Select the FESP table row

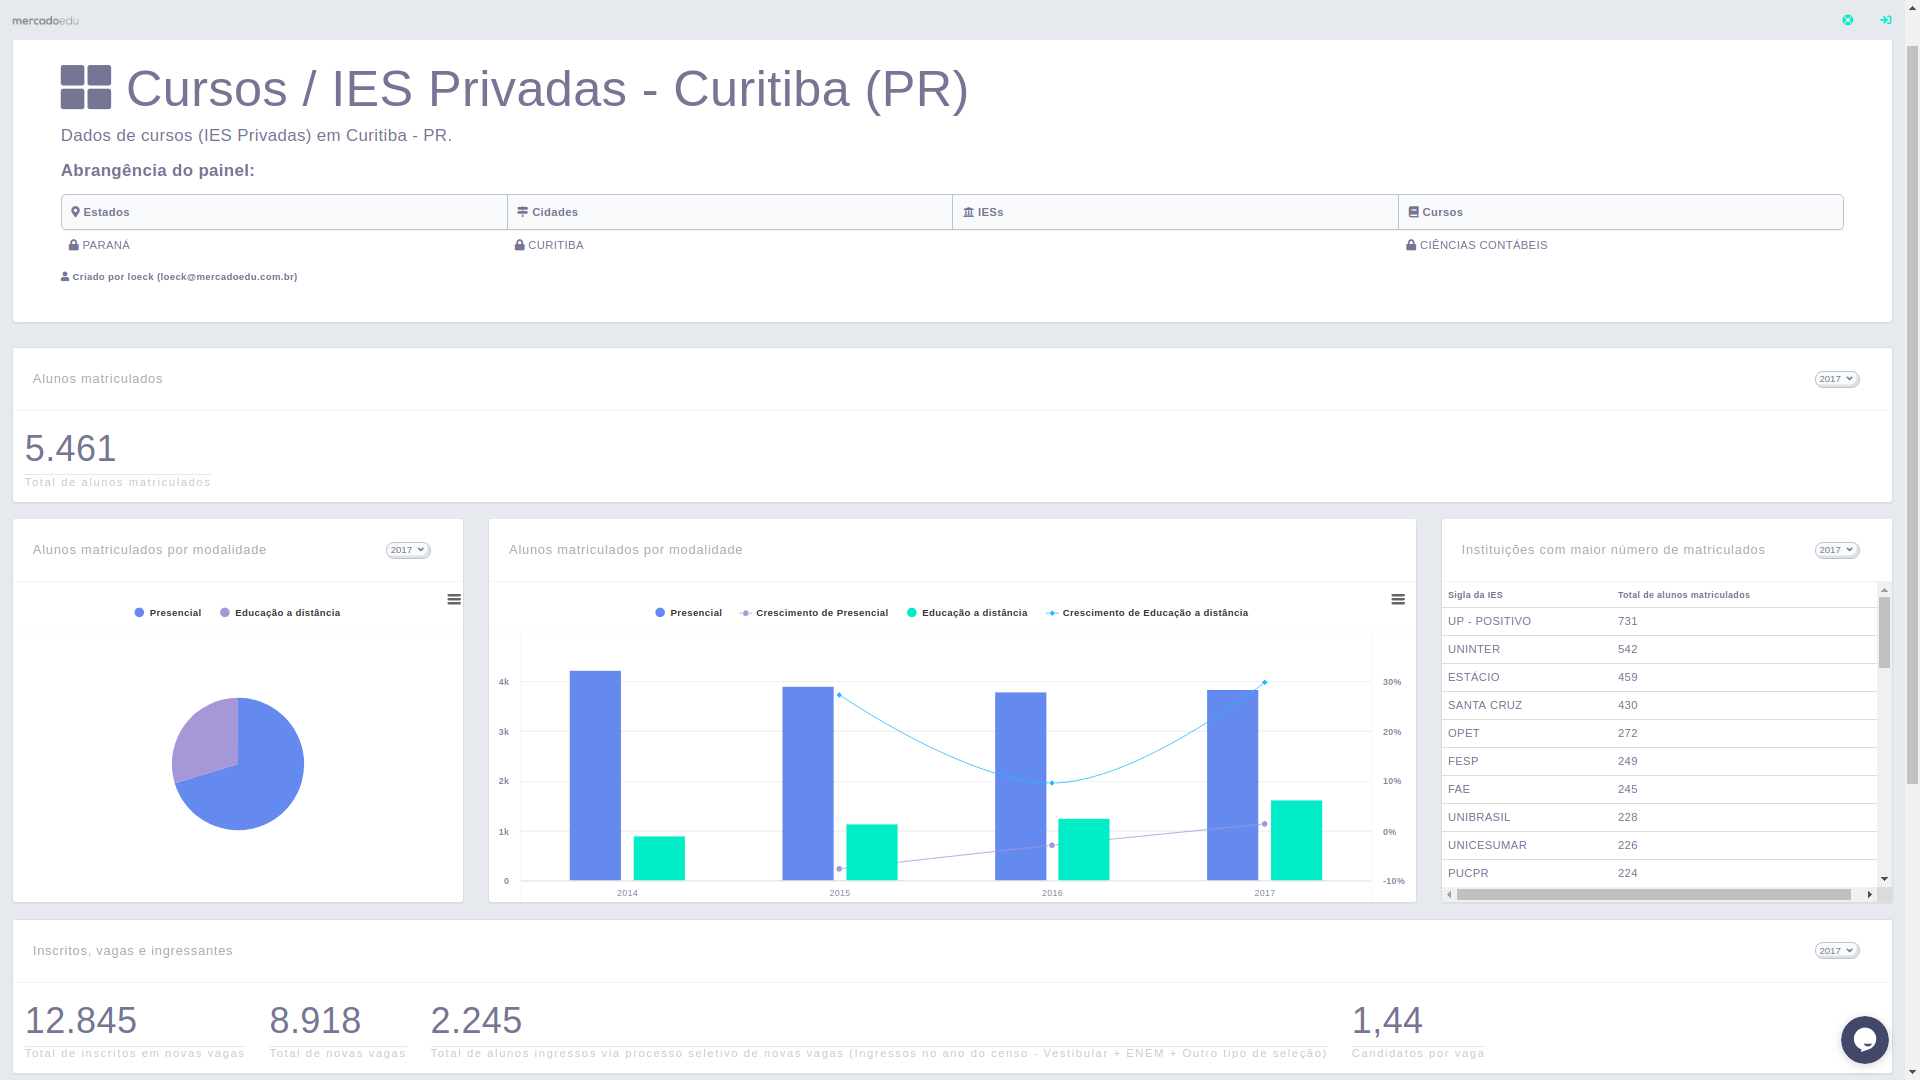click(x=1659, y=762)
